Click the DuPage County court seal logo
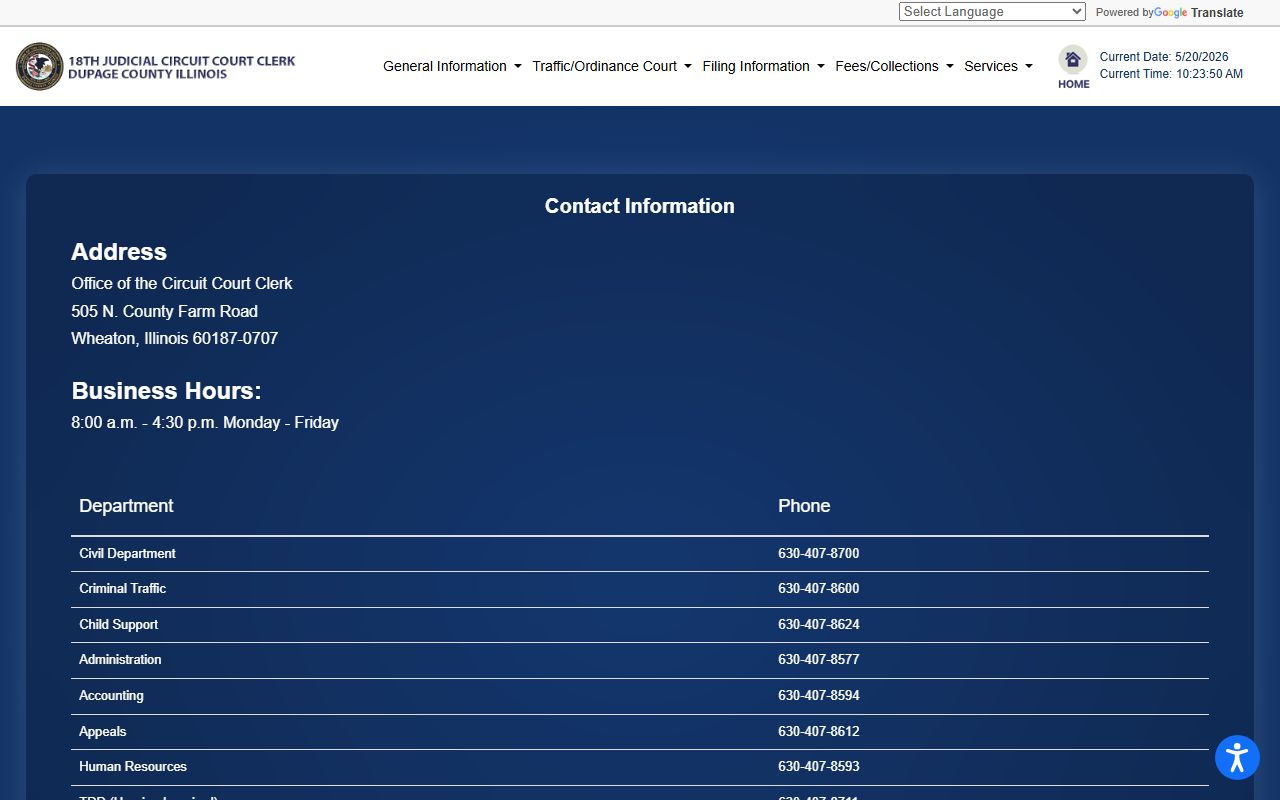The height and width of the screenshot is (800, 1280). tap(40, 66)
